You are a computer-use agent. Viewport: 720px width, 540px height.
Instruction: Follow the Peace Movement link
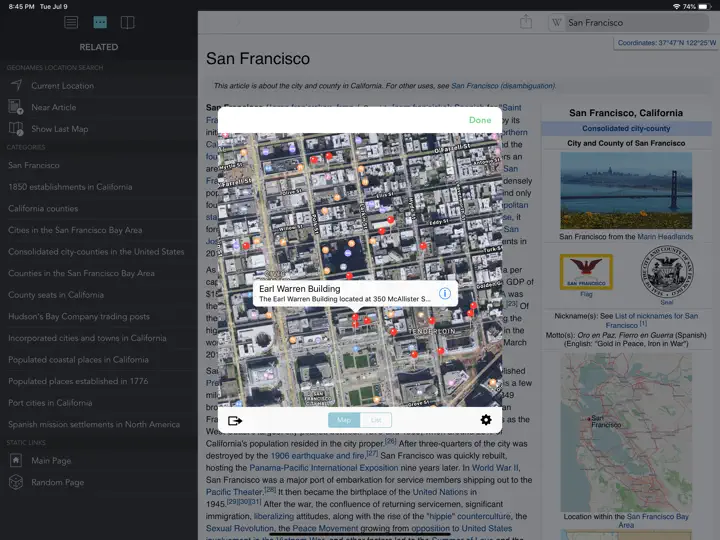[325, 528]
